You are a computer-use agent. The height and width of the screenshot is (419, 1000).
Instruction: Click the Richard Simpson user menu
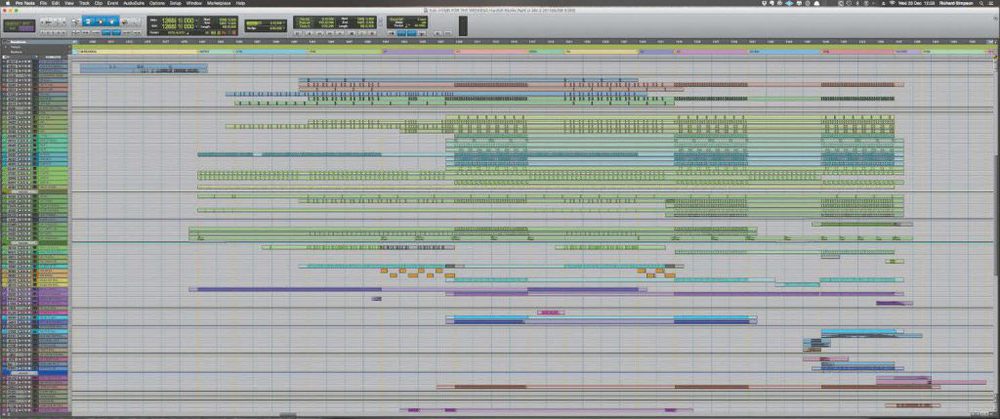[x=957, y=3]
